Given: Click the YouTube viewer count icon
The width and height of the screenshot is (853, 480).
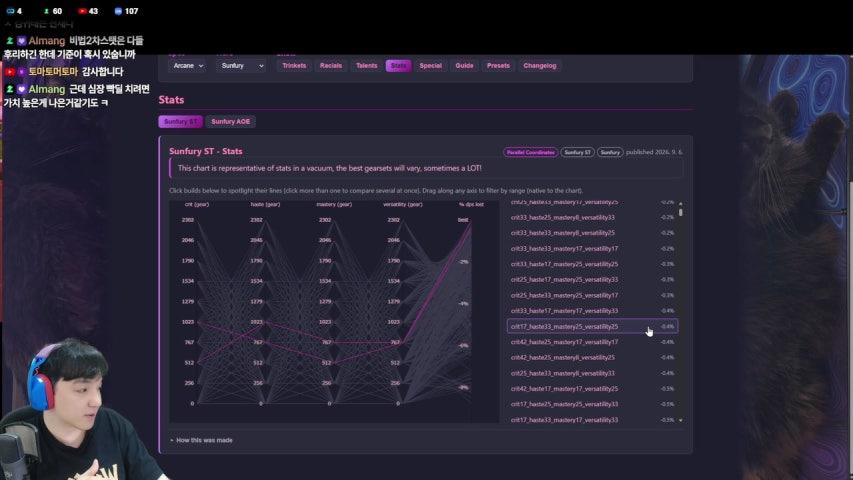Looking at the screenshot, I should click(82, 11).
